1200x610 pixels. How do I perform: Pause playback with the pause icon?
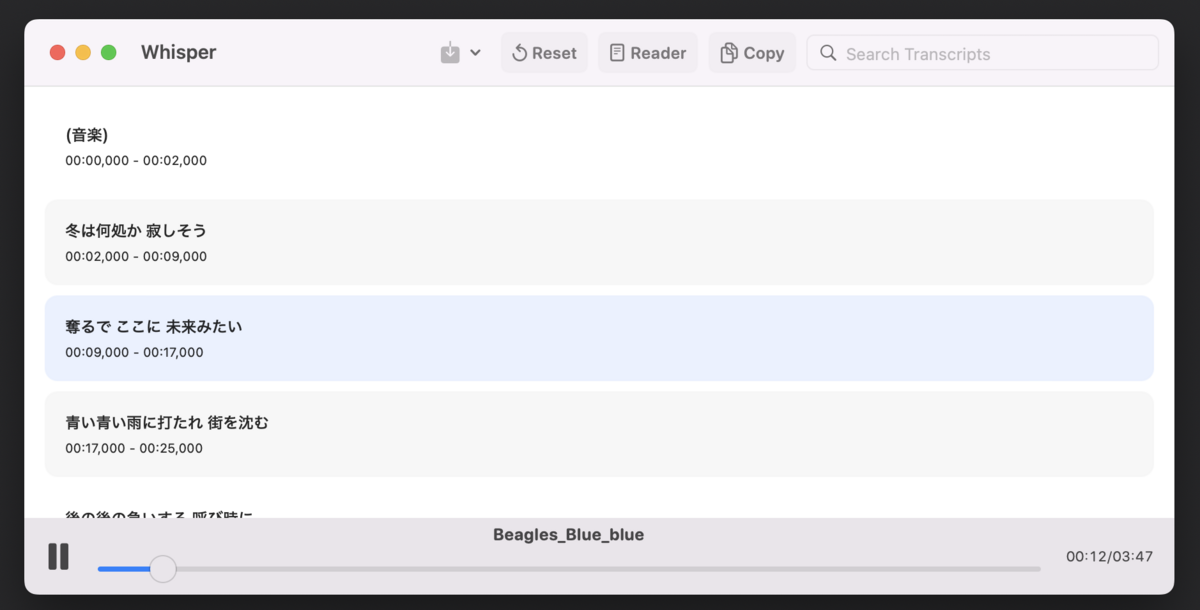point(59,557)
